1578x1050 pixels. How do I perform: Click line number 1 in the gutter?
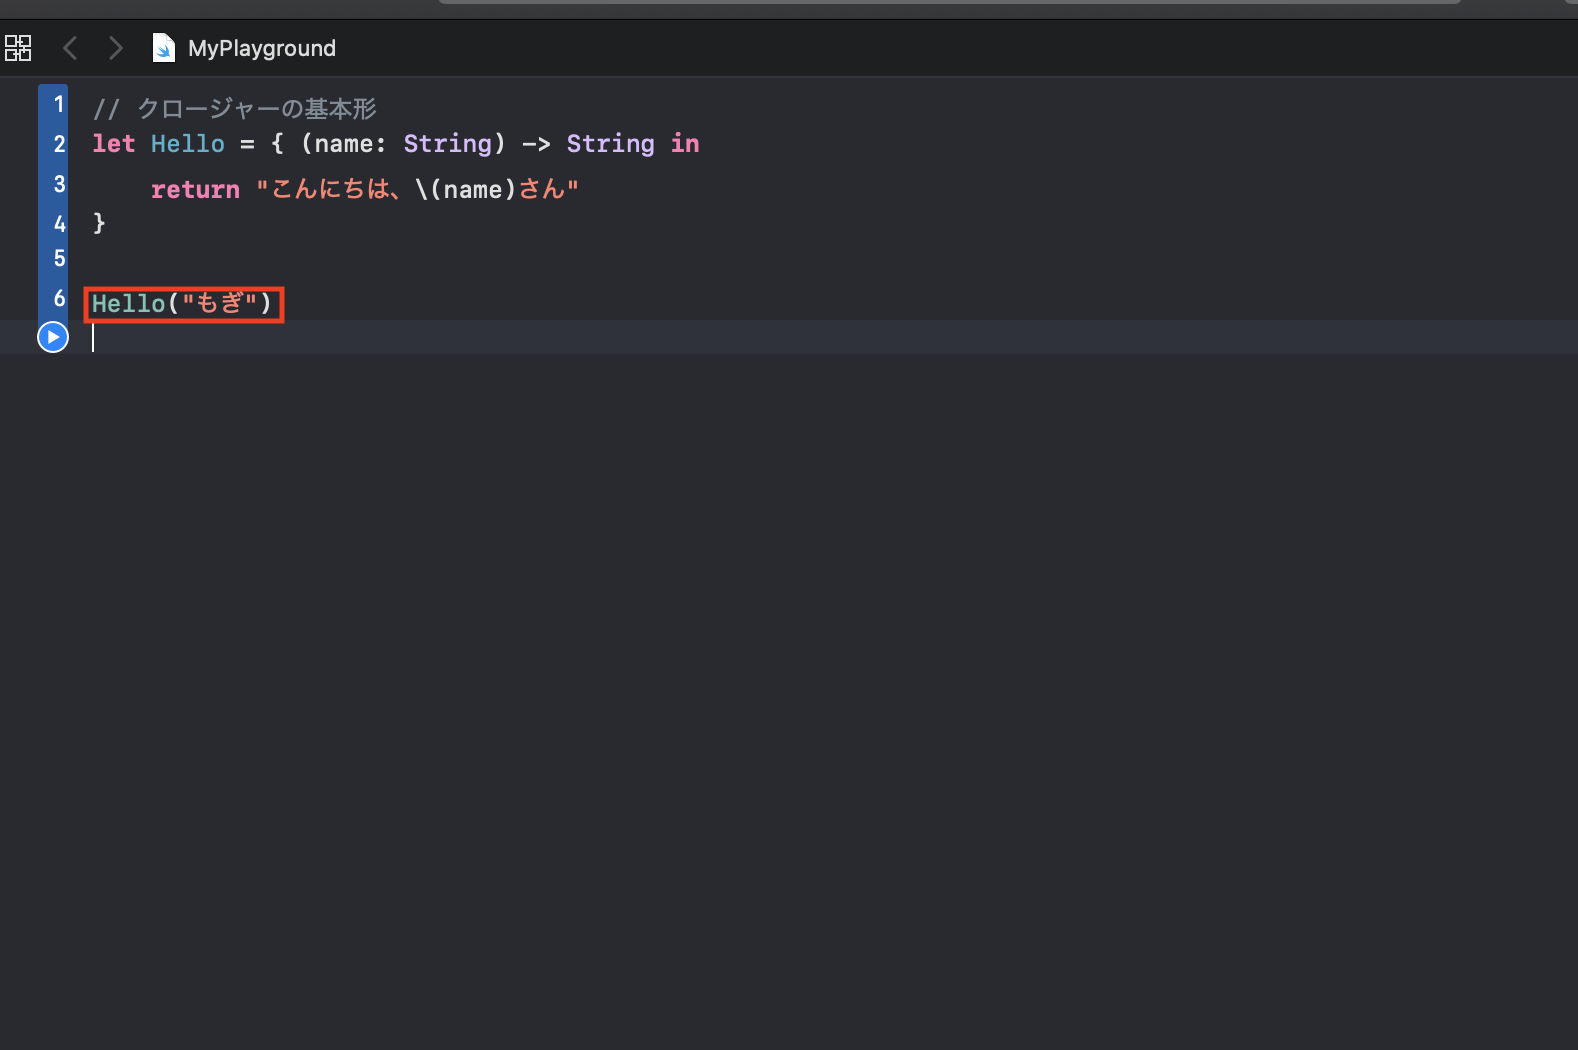click(59, 104)
